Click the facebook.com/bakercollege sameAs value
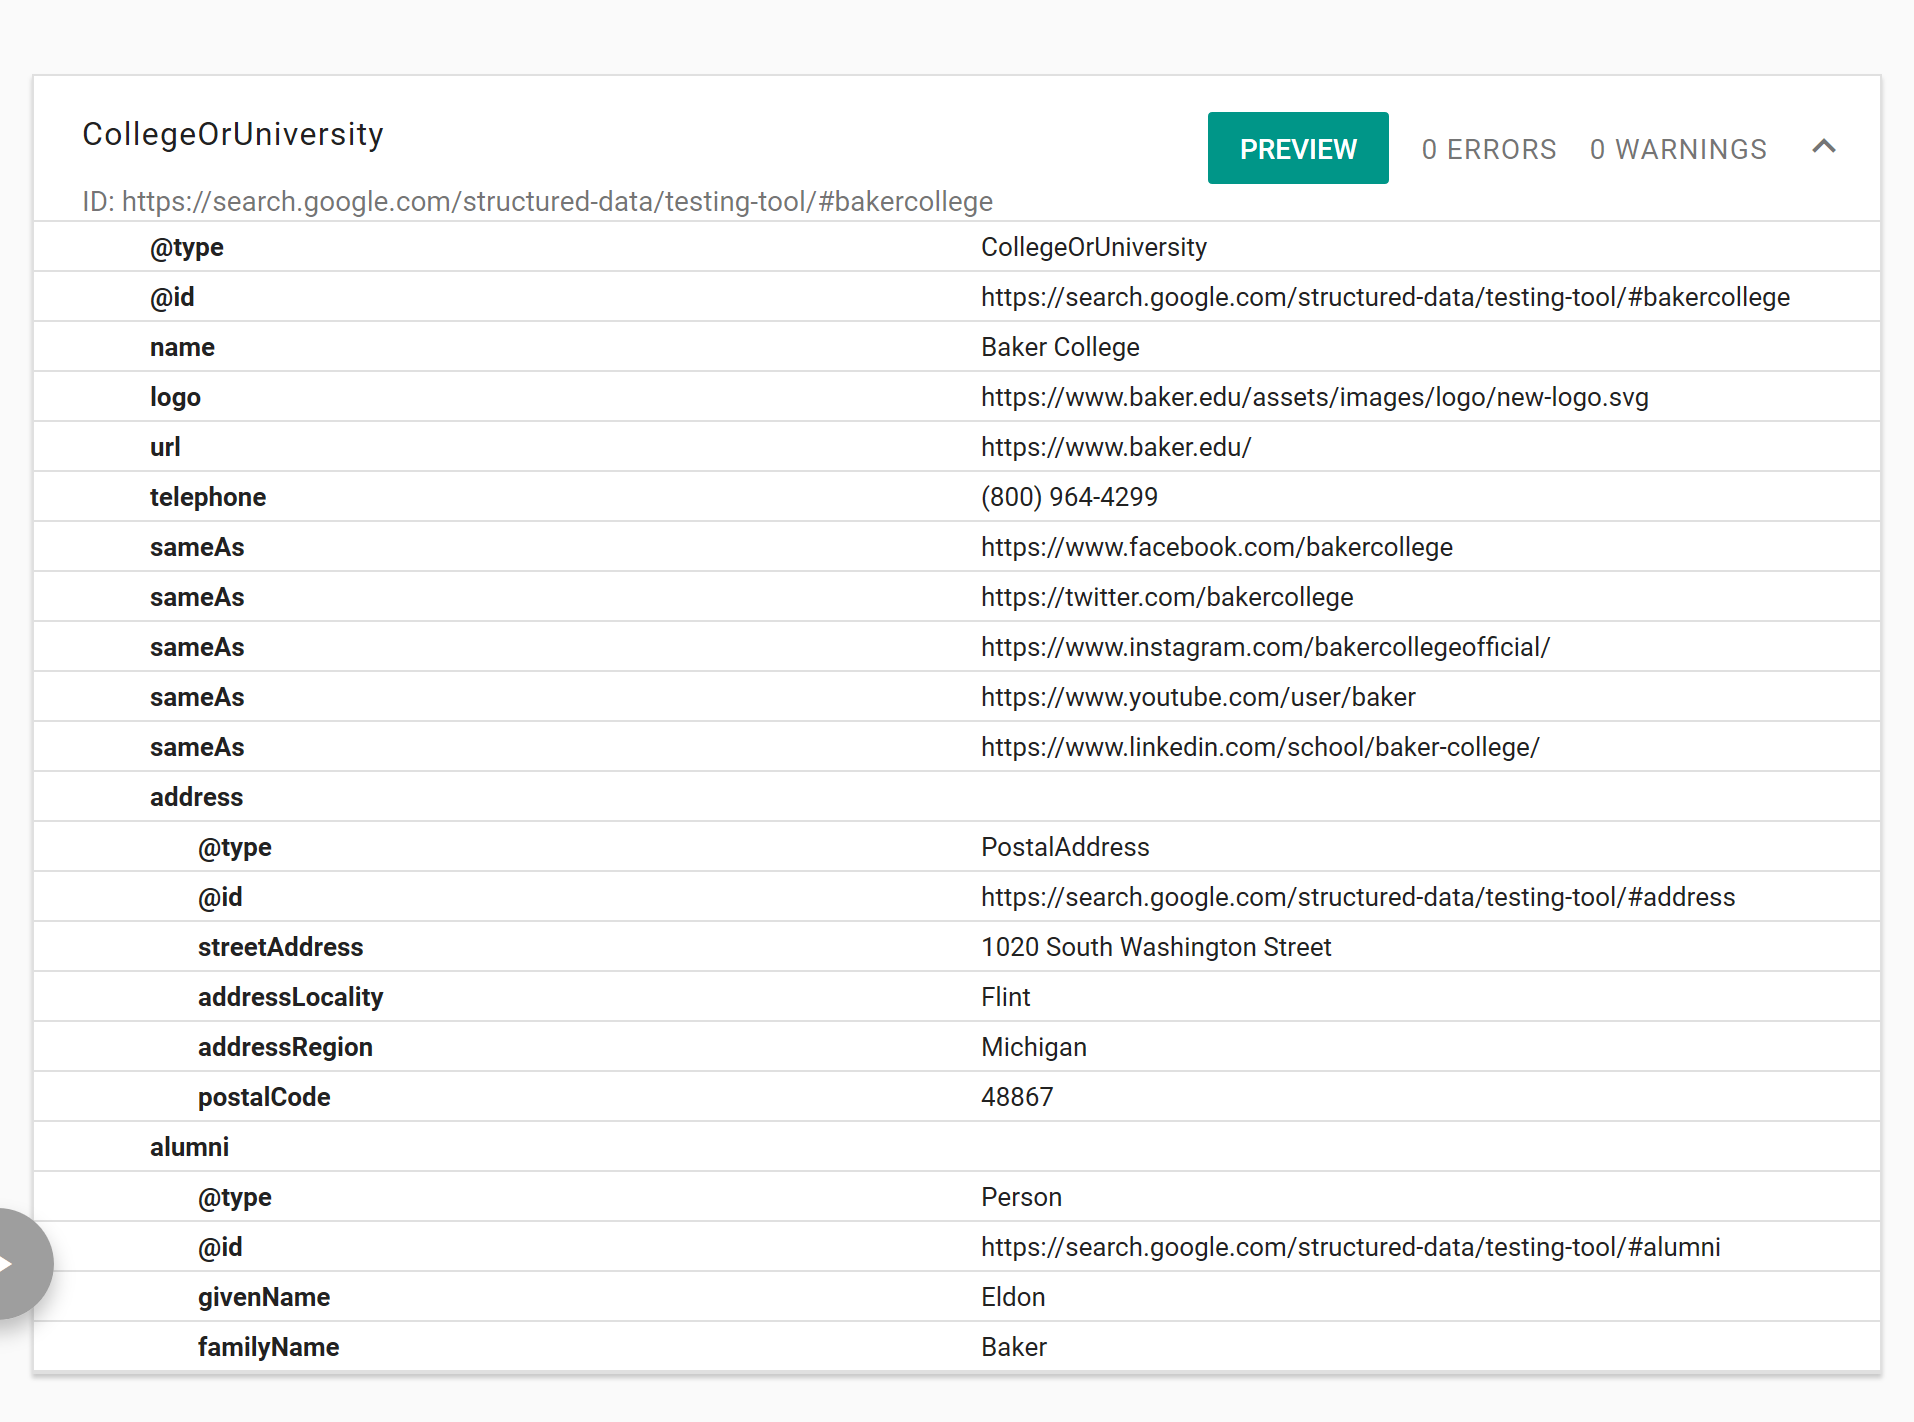 point(1216,547)
